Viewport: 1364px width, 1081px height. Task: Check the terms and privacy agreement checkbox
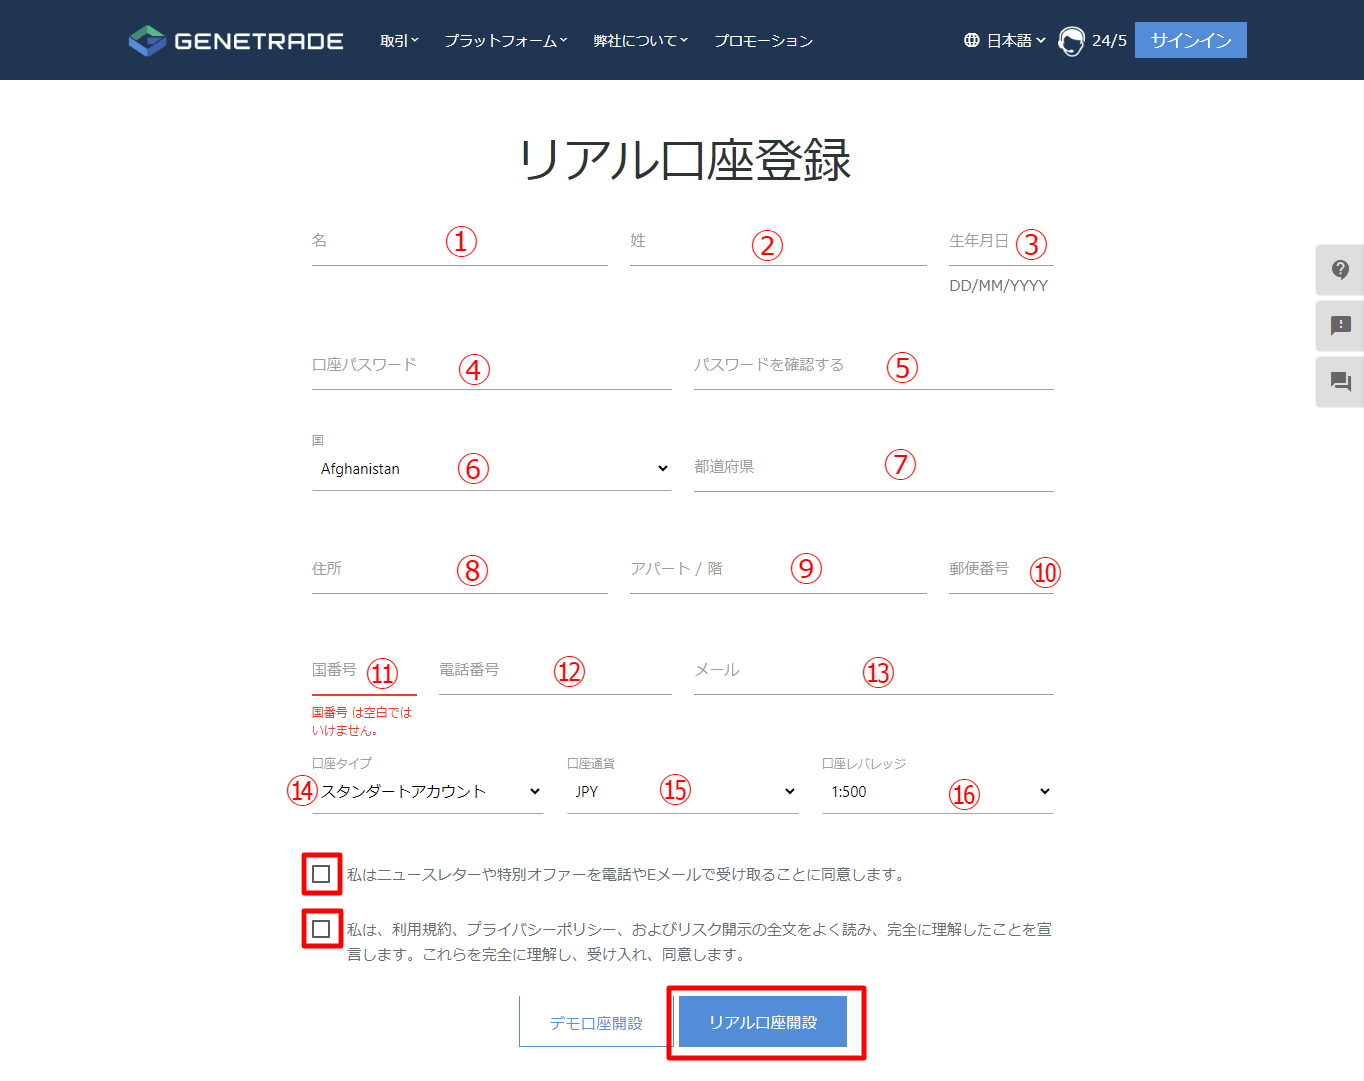321,929
